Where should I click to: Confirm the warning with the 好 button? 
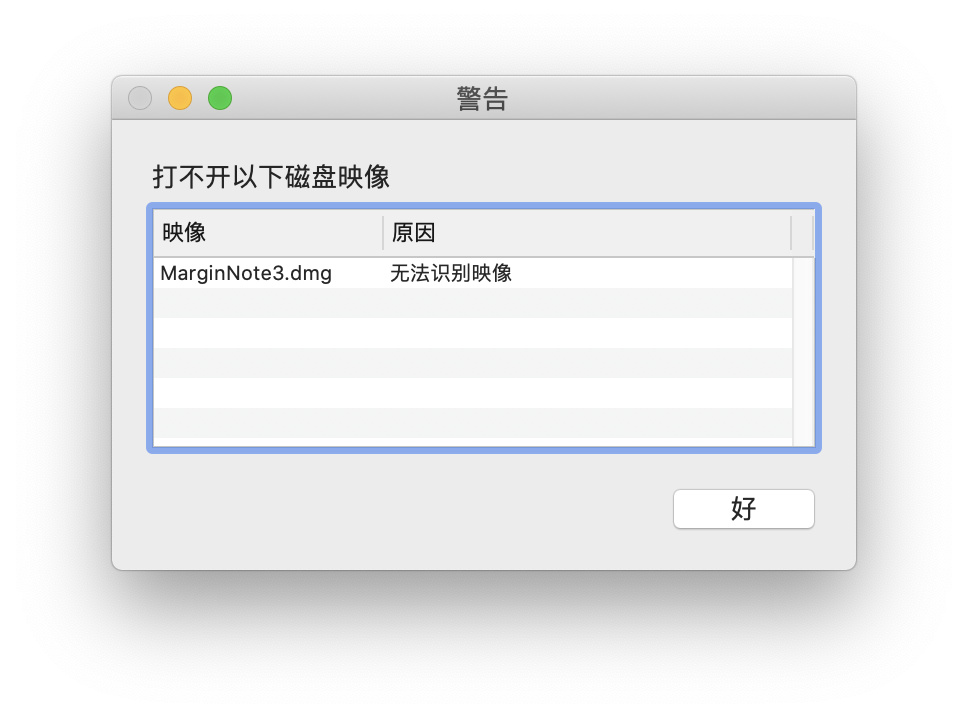click(743, 509)
